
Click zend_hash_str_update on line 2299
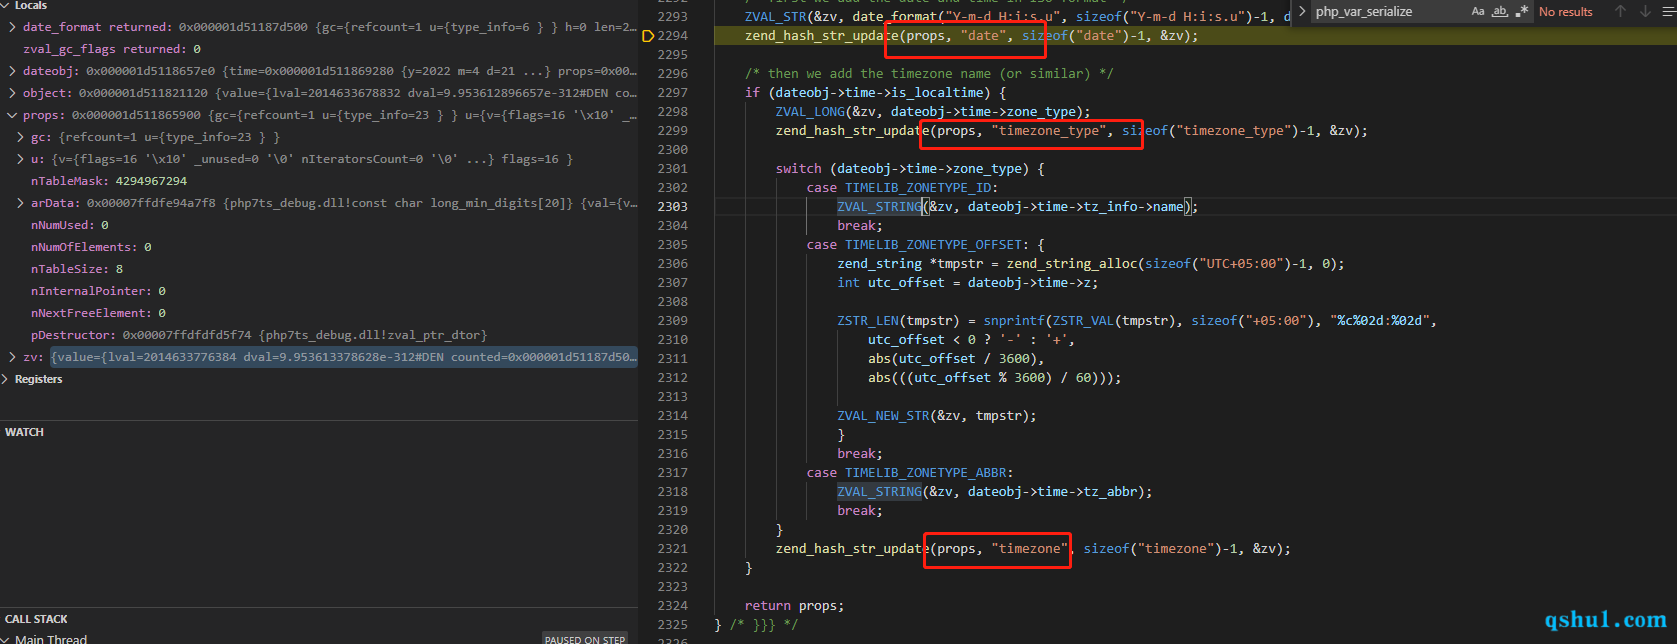tap(852, 131)
